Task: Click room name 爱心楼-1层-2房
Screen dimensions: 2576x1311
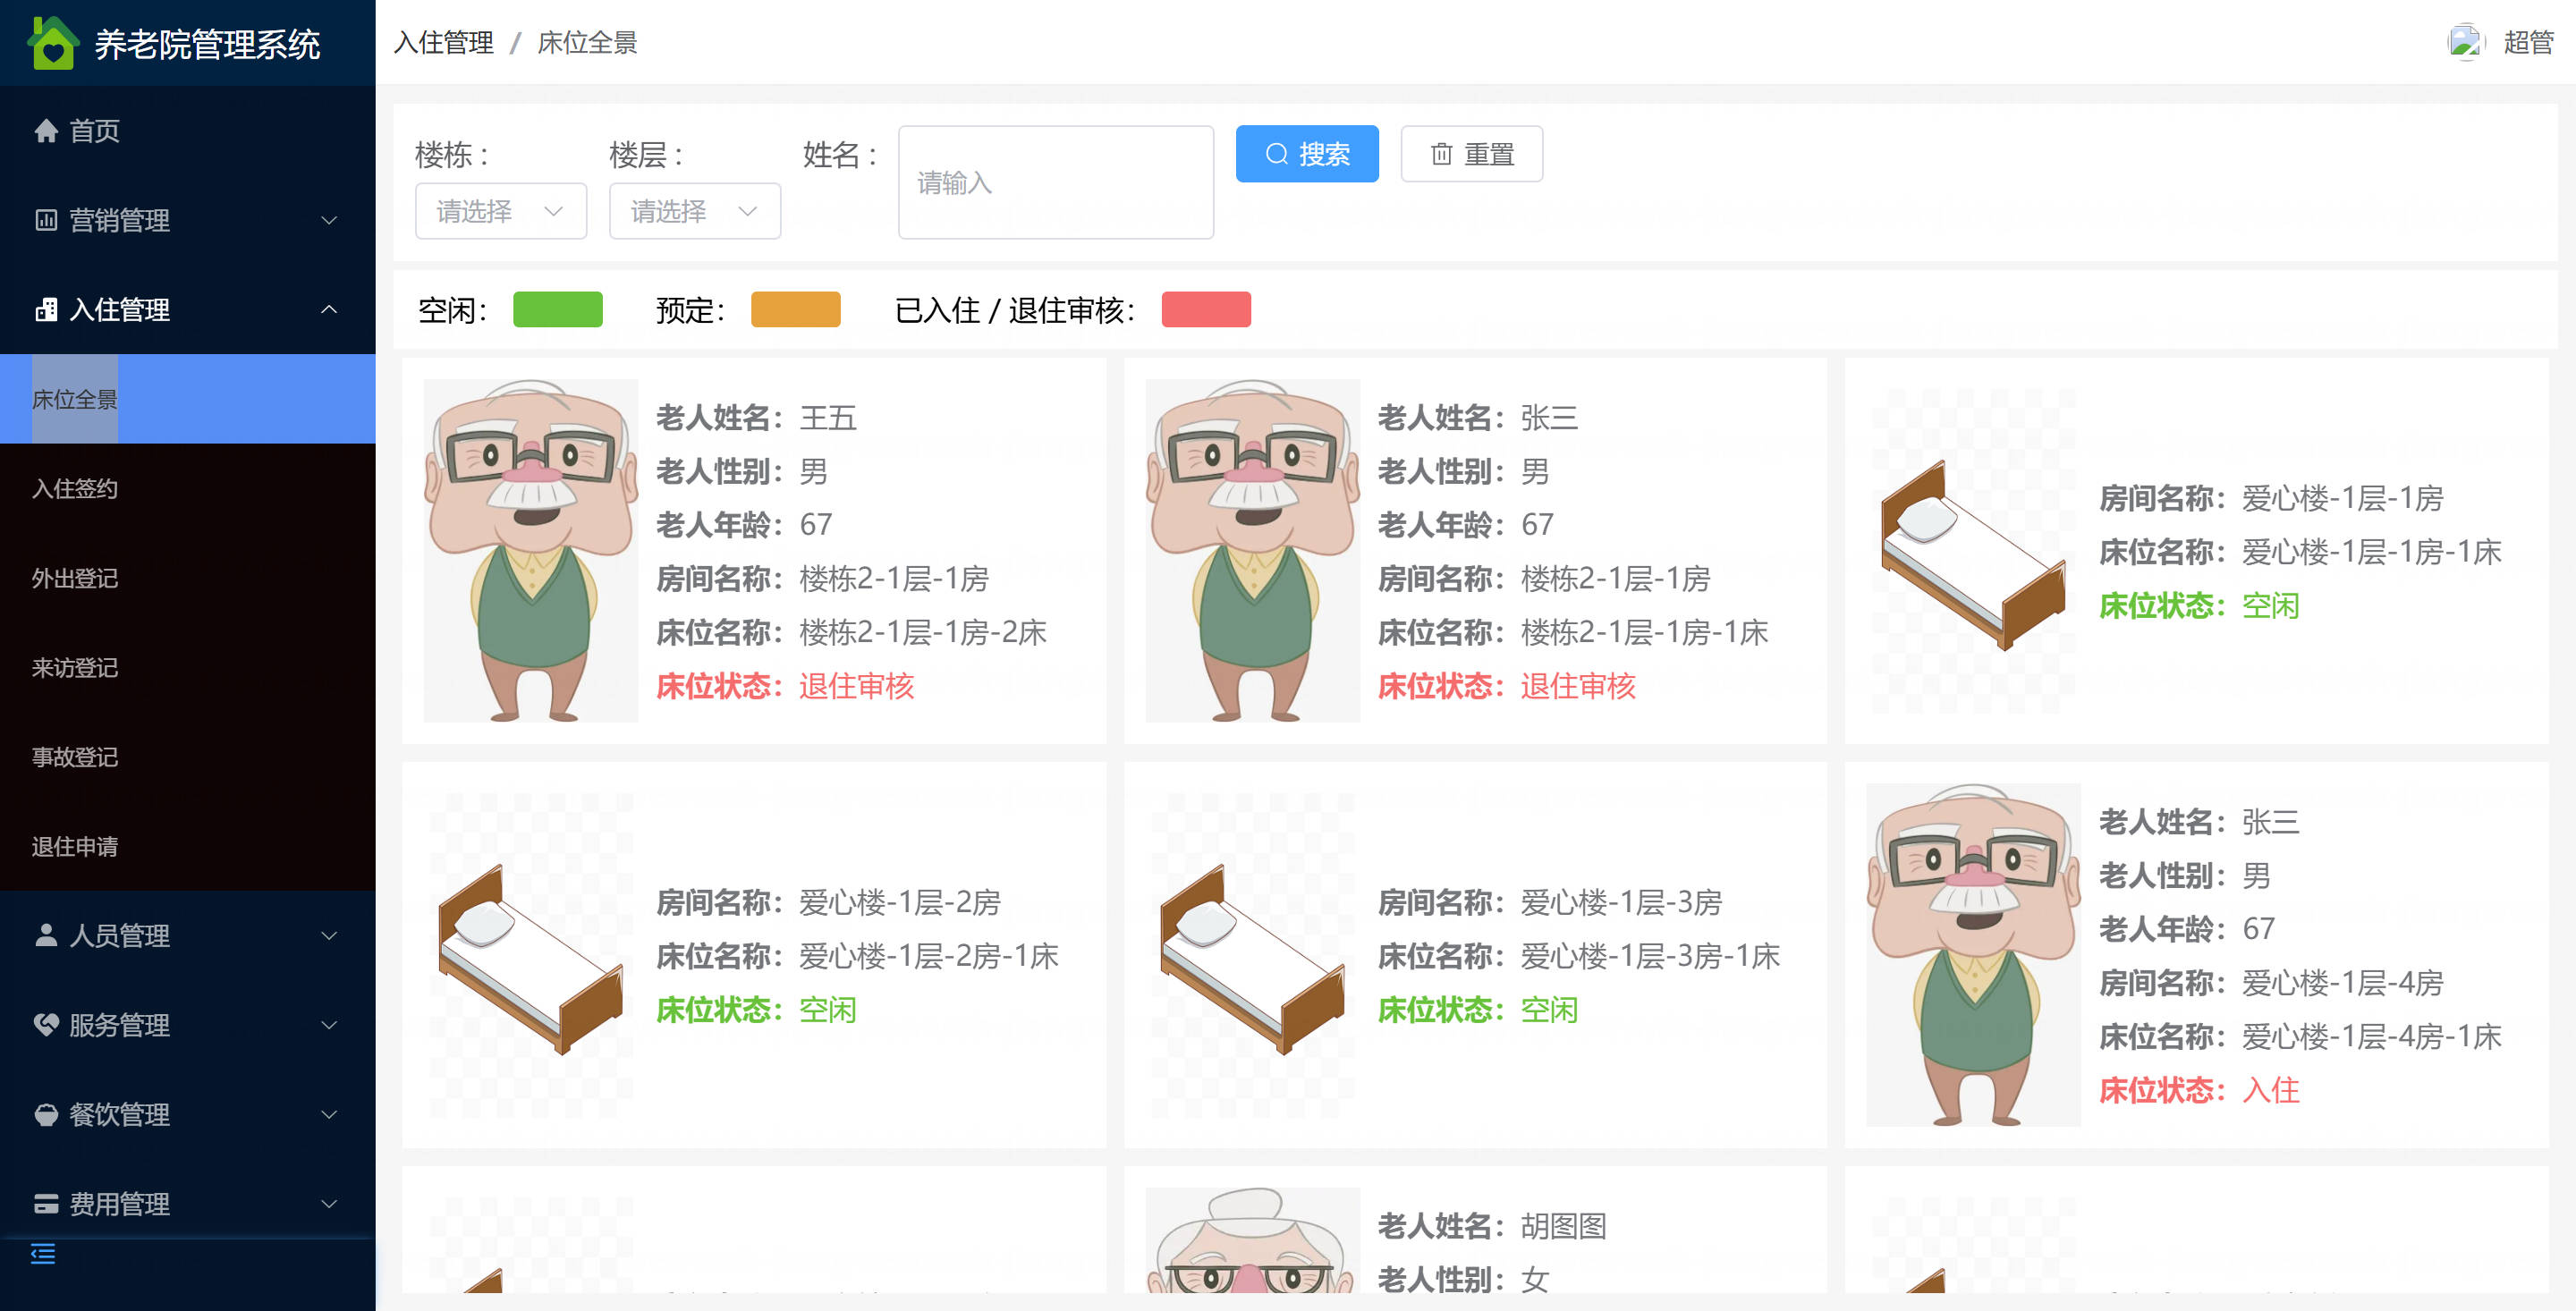Action: pyautogui.click(x=900, y=902)
